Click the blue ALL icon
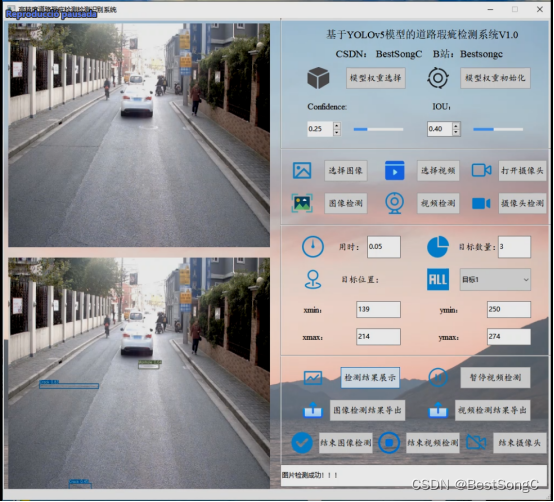This screenshot has height=502, width=554. (x=438, y=279)
